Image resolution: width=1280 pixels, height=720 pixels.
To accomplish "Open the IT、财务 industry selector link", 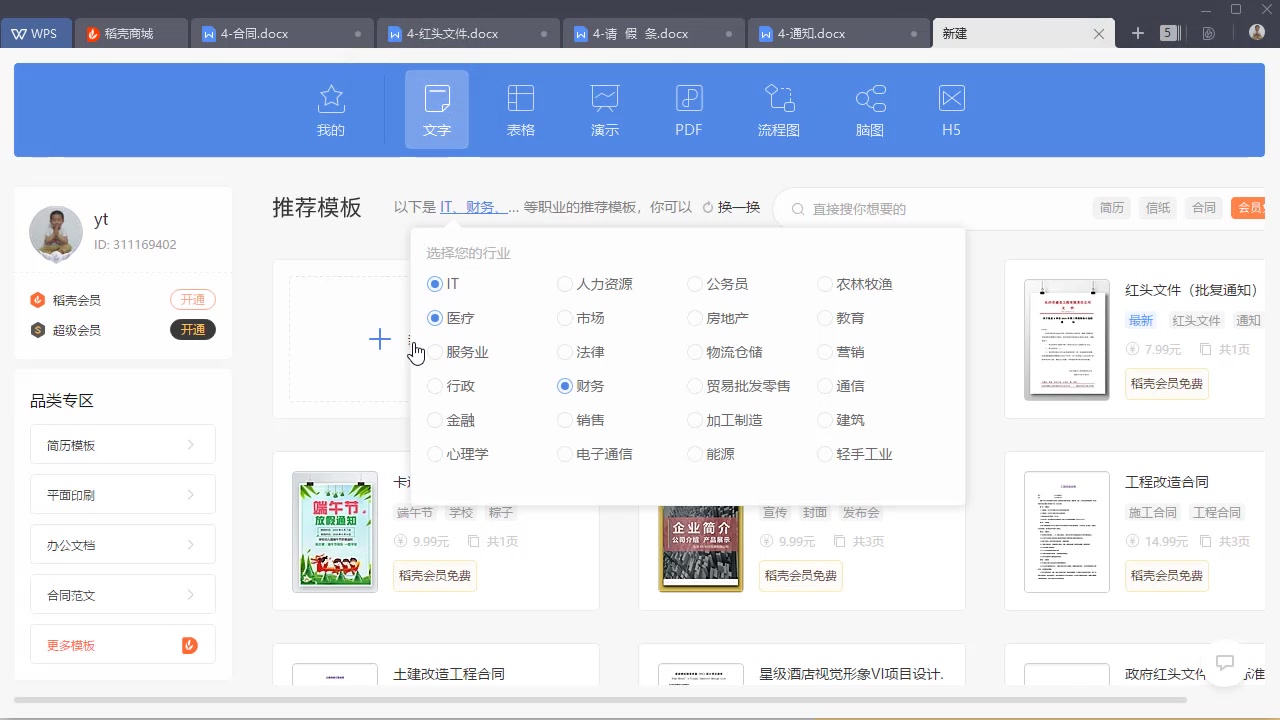I will (x=479, y=207).
